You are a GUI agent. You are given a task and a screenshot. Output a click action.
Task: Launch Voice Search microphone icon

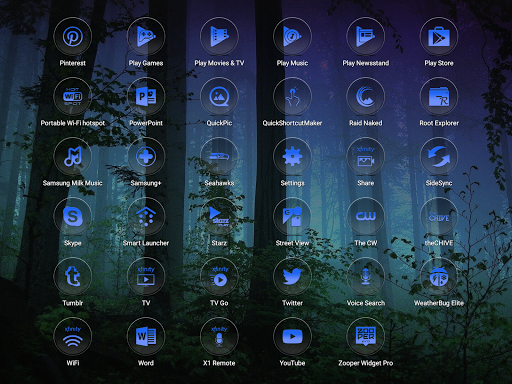pos(366,276)
